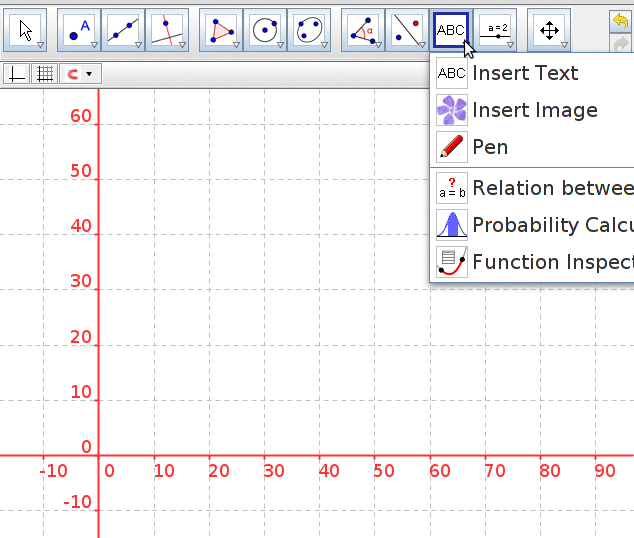Screen dimensions: 634x538
Task: Open the Probability Calculator entry
Action: coord(550,225)
